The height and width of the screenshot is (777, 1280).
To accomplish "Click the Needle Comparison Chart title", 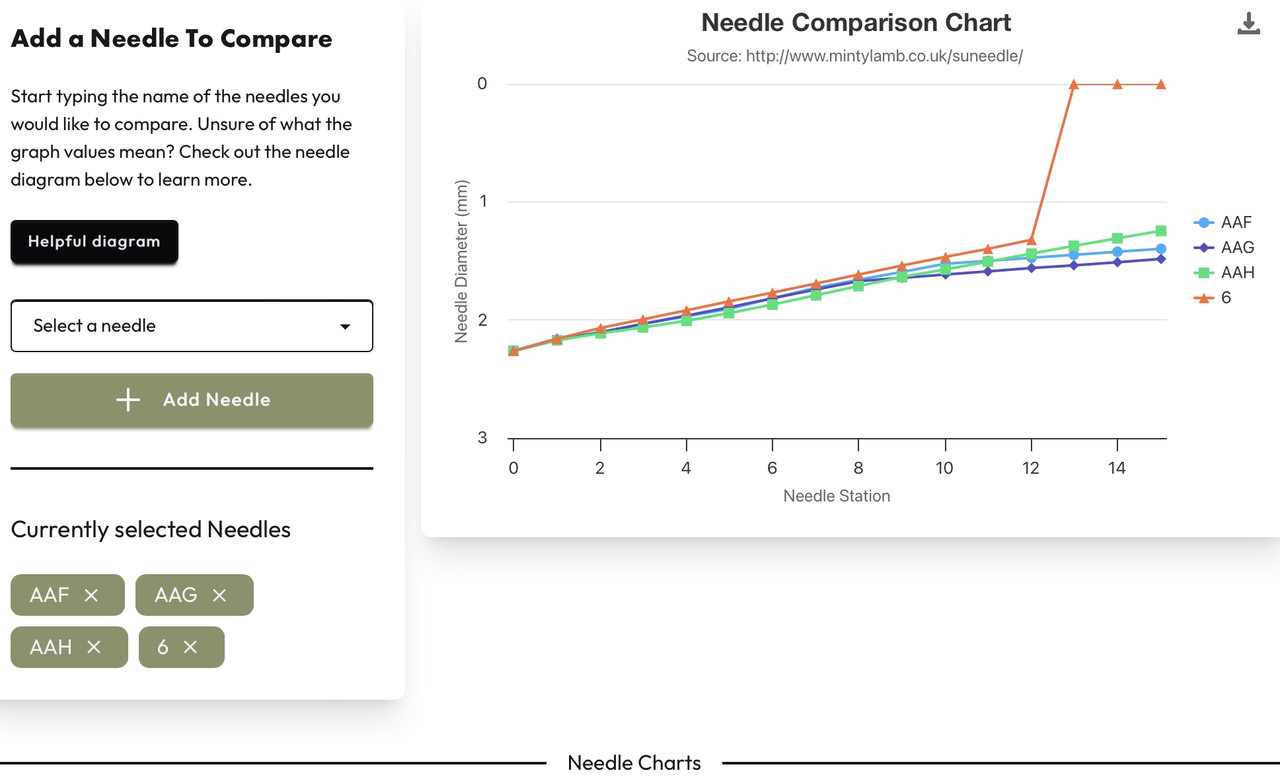I will coord(856,23).
